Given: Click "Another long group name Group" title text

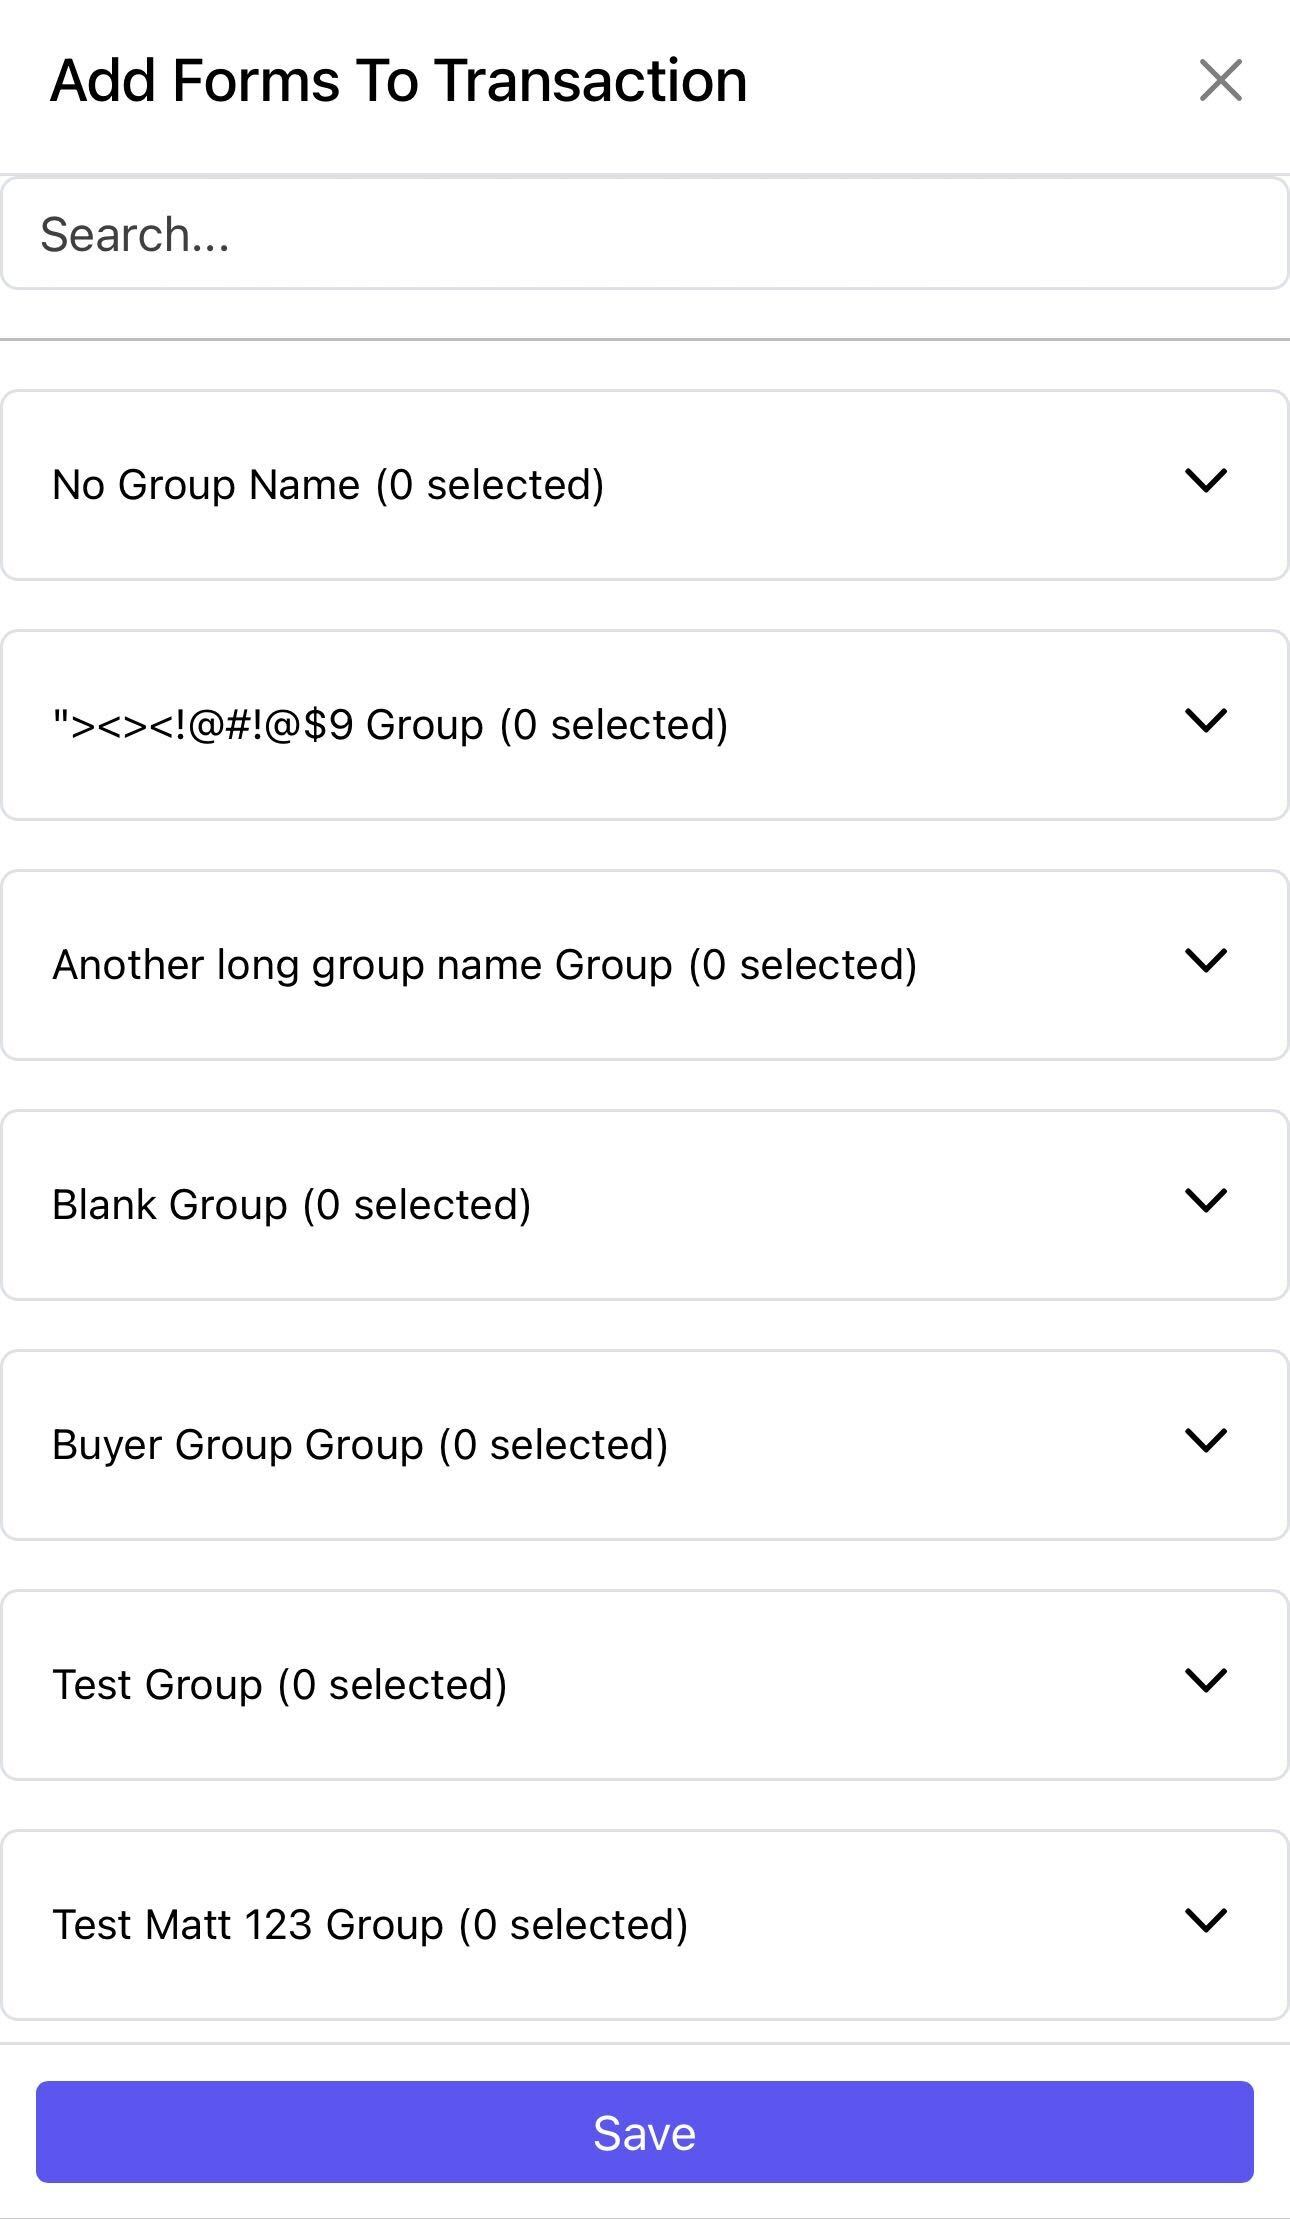Looking at the screenshot, I should coord(362,965).
